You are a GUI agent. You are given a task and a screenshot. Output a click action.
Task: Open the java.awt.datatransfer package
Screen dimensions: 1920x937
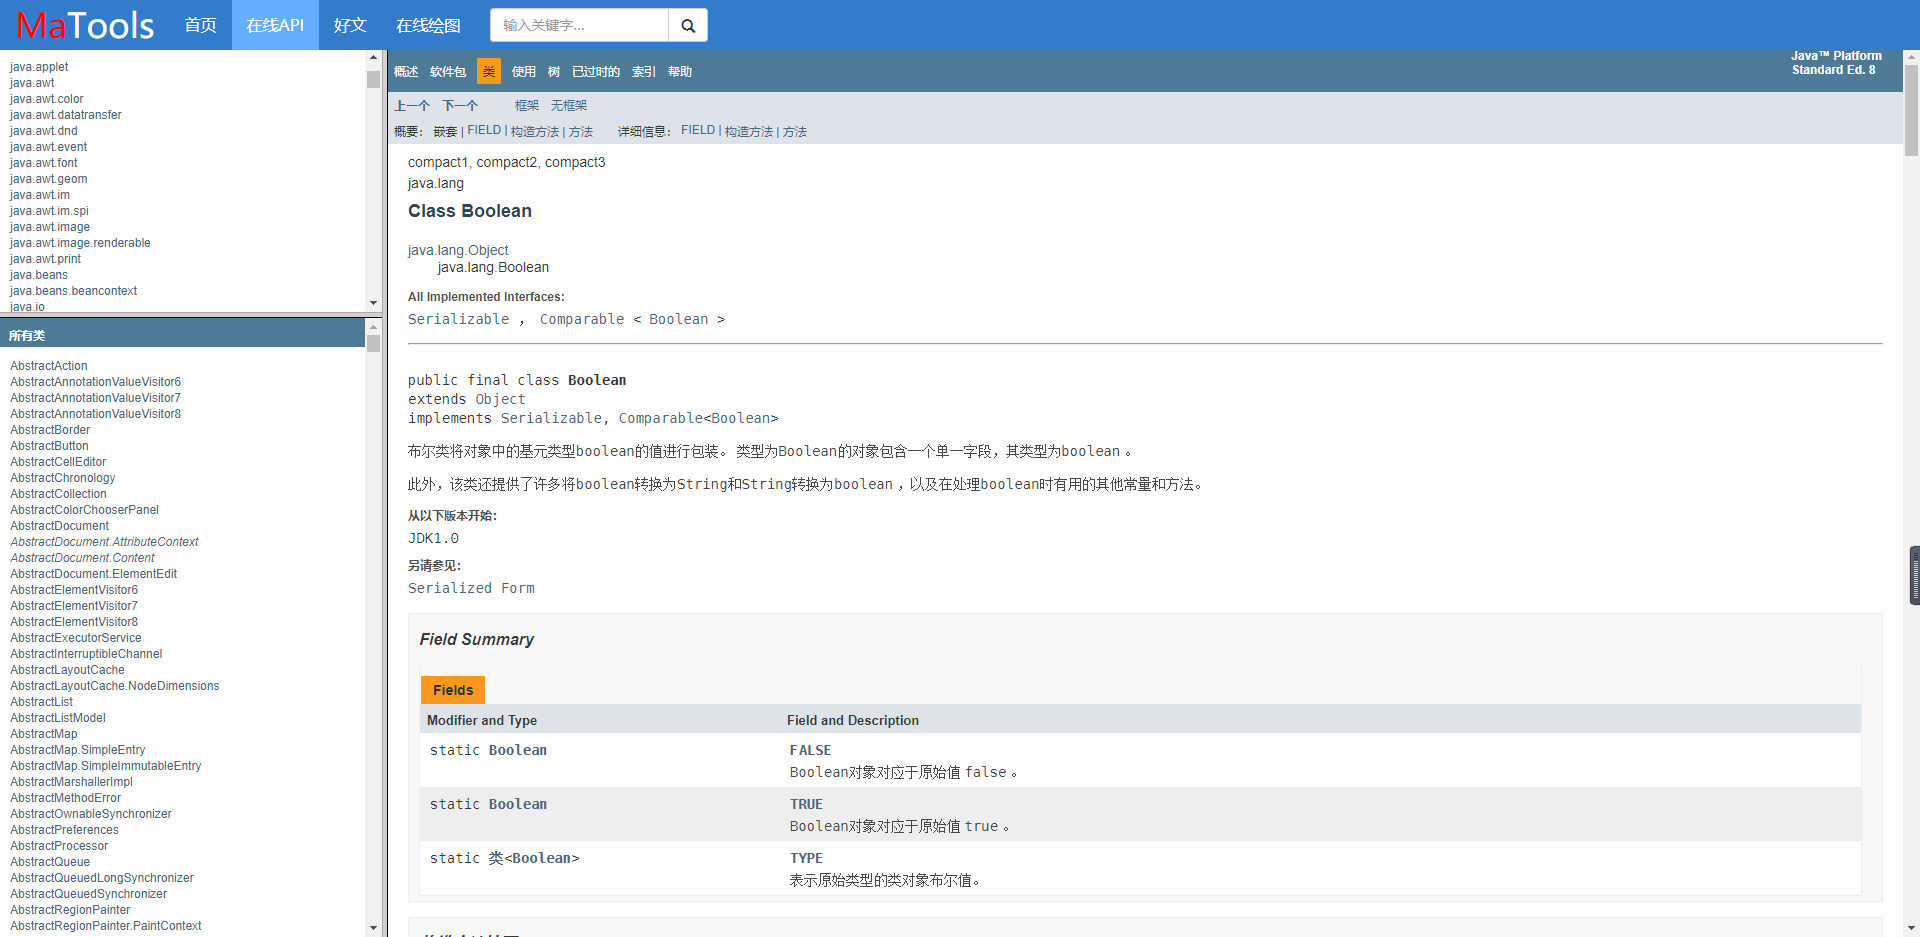click(x=66, y=115)
